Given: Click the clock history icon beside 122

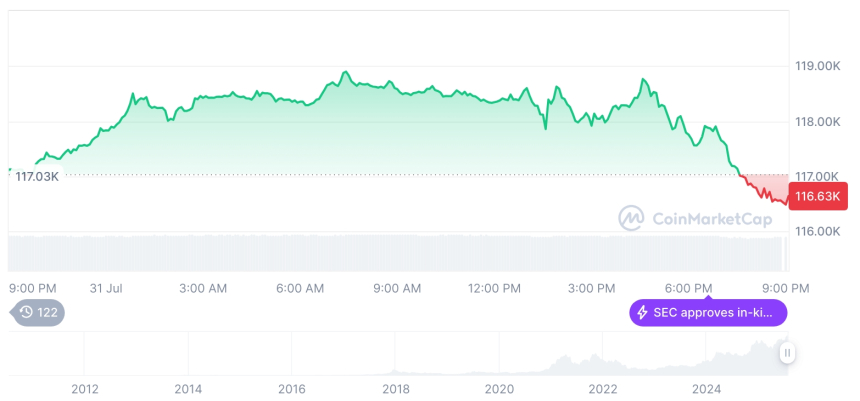Looking at the screenshot, I should point(27,313).
